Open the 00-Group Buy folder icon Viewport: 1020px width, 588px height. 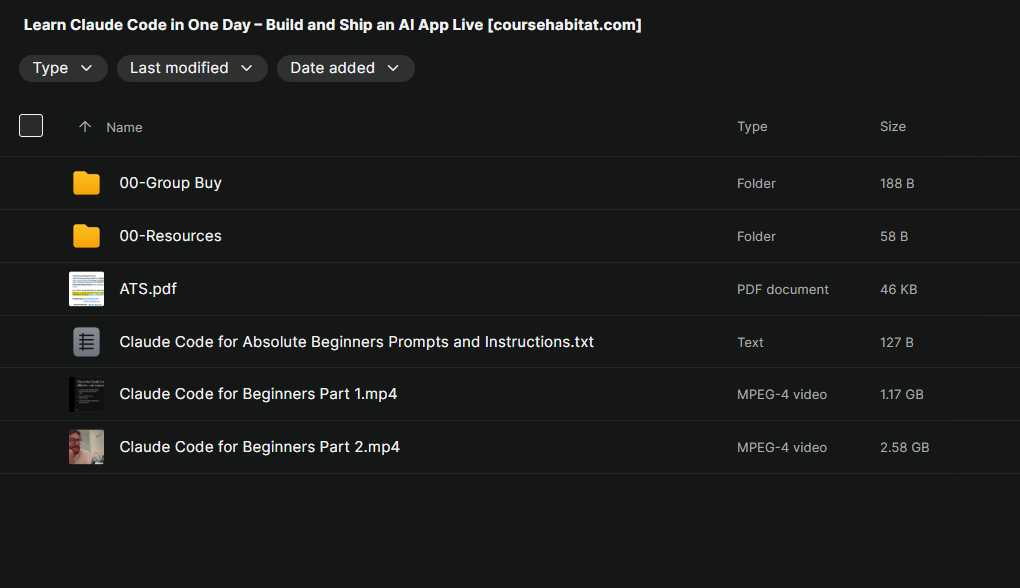(87, 183)
